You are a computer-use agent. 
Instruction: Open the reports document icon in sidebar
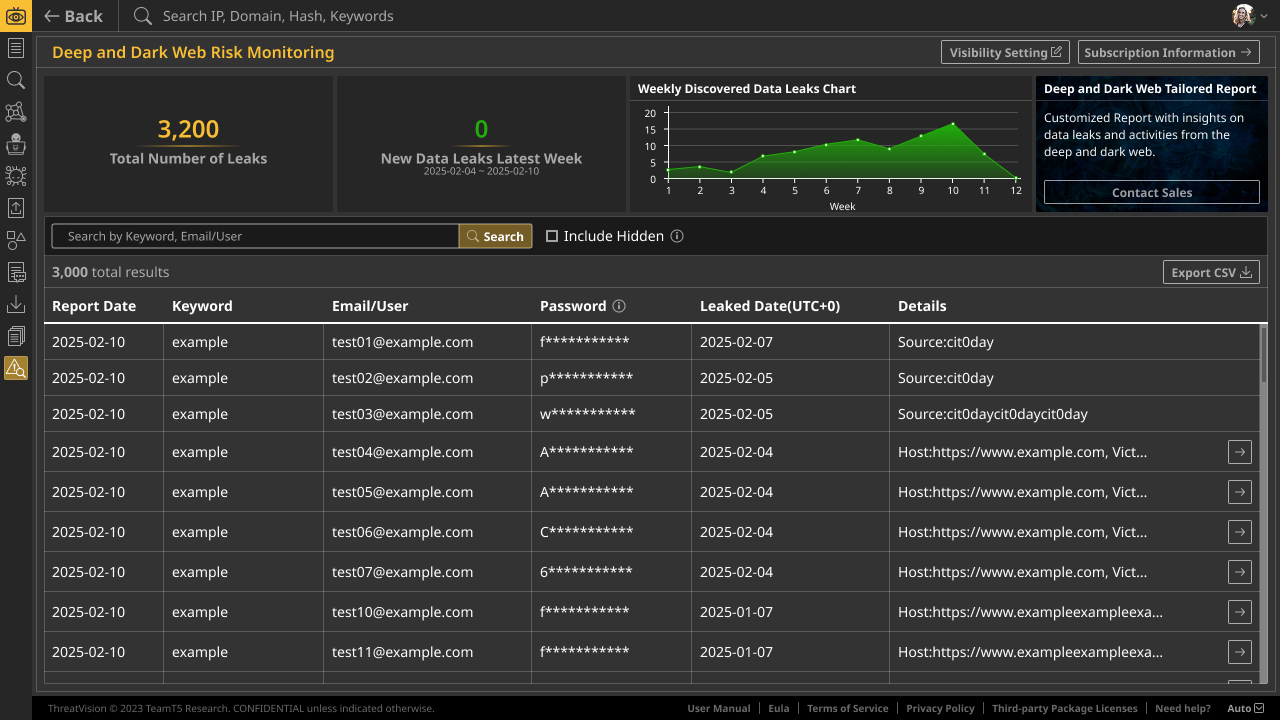point(15,48)
